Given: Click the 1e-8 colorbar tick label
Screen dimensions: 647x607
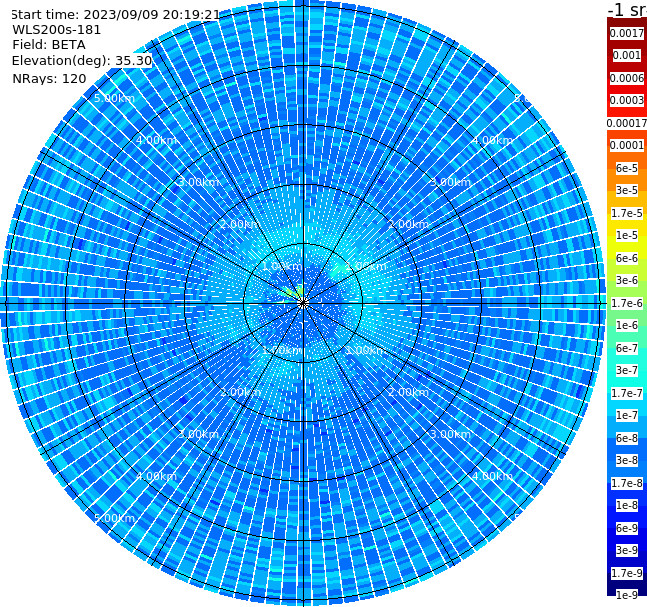Looking at the screenshot, I should [x=627, y=505].
